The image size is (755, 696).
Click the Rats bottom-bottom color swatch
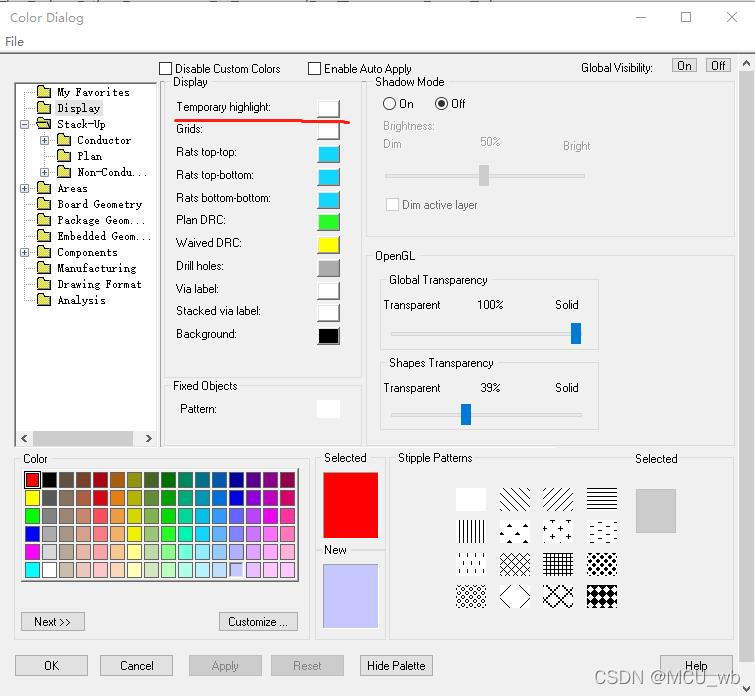click(329, 200)
